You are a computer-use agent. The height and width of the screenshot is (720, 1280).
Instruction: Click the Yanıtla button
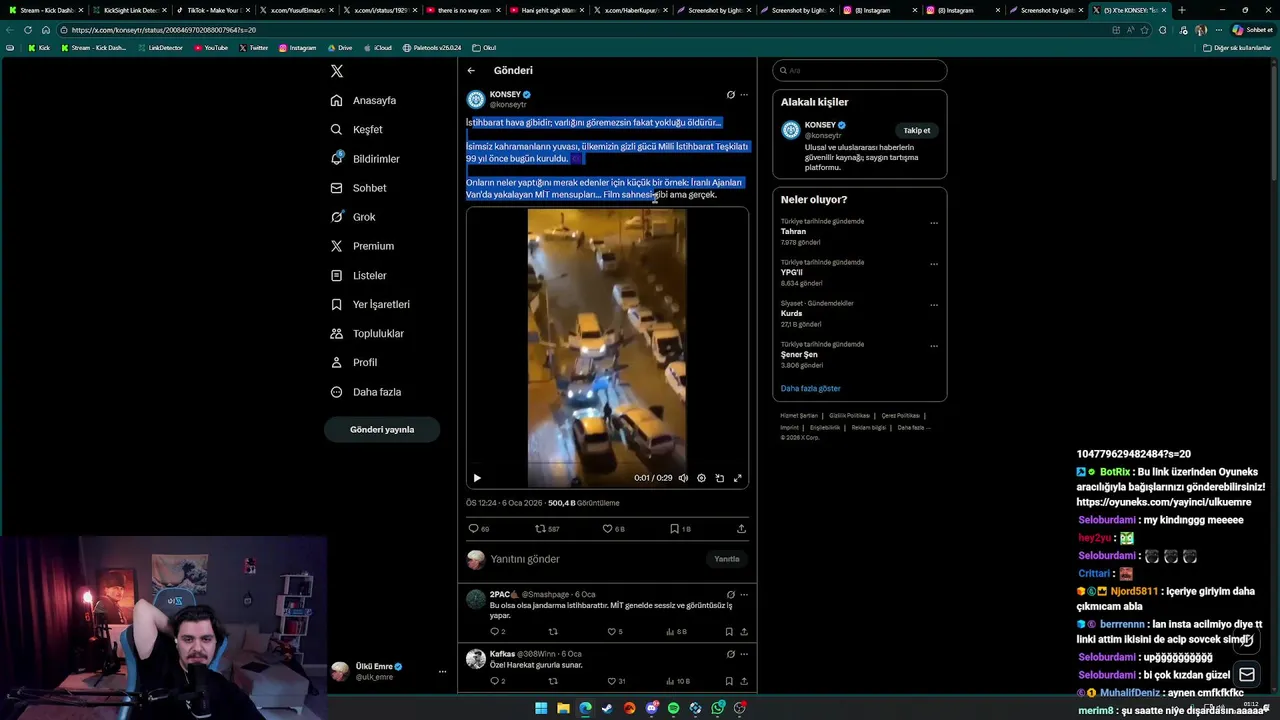click(x=727, y=559)
